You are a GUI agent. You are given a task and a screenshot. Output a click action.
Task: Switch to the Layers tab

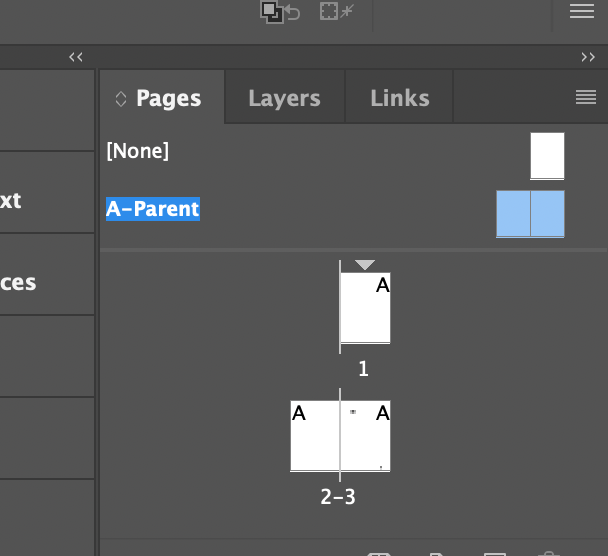(x=284, y=98)
